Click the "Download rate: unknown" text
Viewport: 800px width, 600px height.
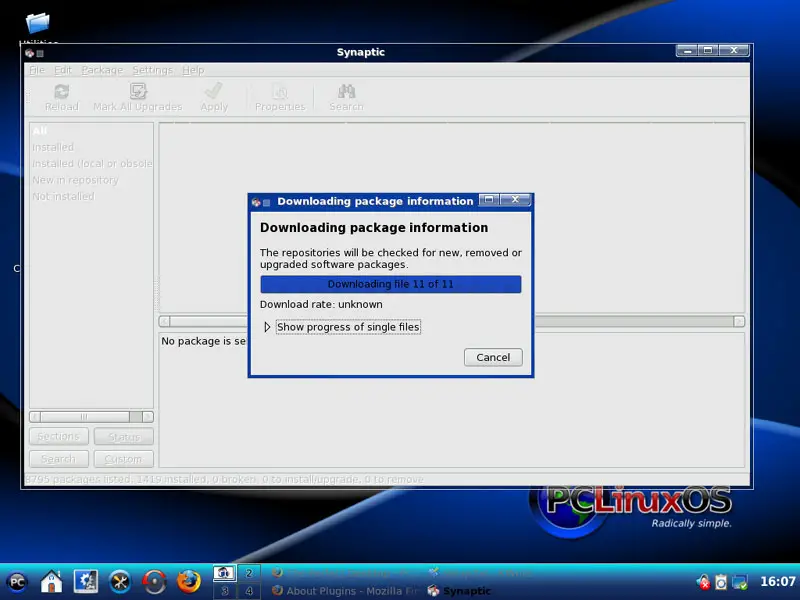321,305
